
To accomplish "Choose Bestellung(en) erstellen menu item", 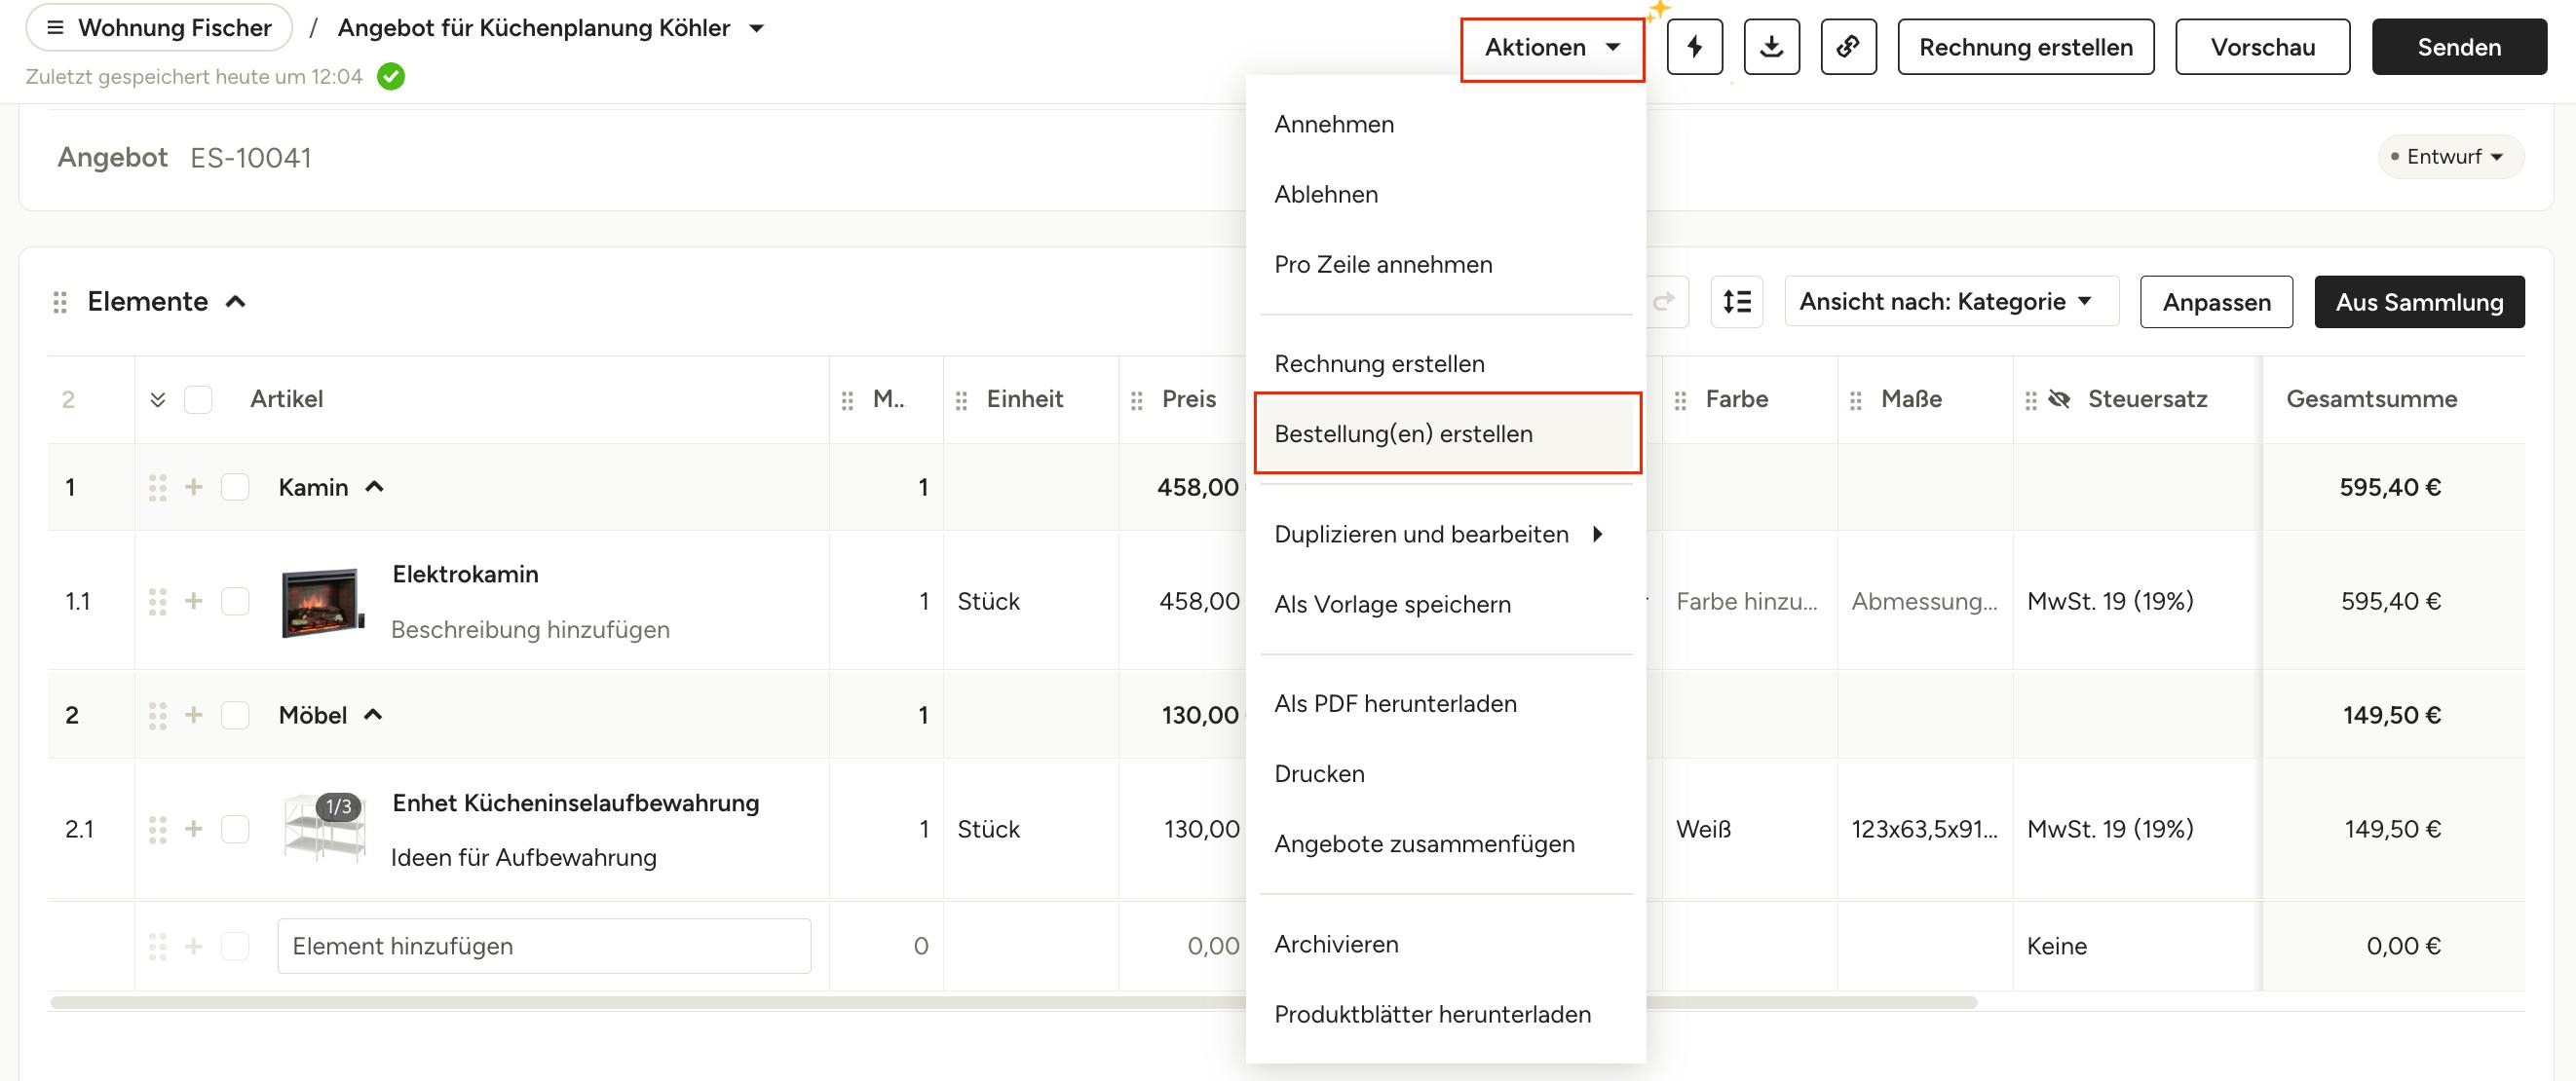I will pos(1445,434).
